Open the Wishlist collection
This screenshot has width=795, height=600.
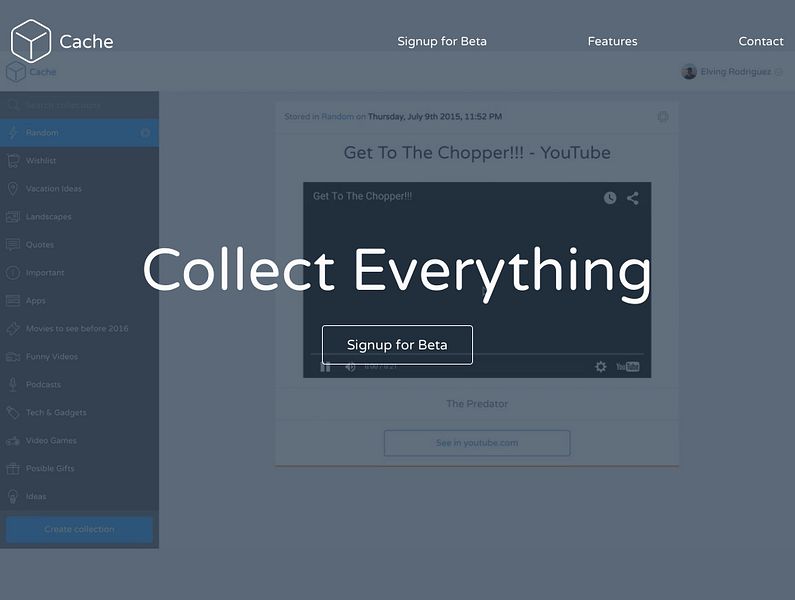tap(79, 161)
